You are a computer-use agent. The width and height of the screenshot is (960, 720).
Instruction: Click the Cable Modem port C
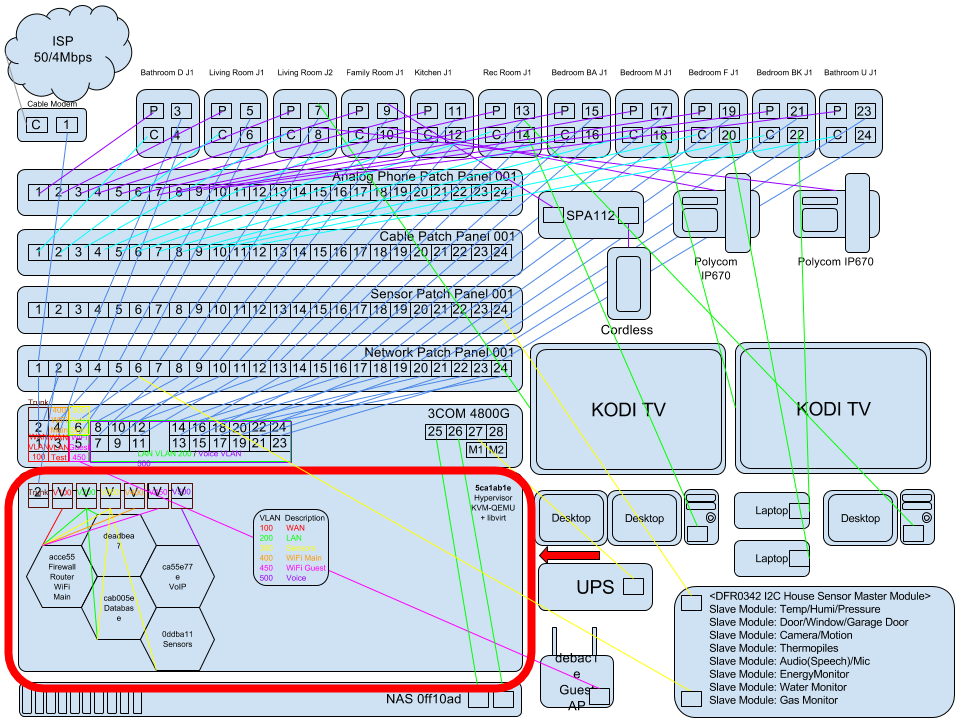[x=36, y=125]
